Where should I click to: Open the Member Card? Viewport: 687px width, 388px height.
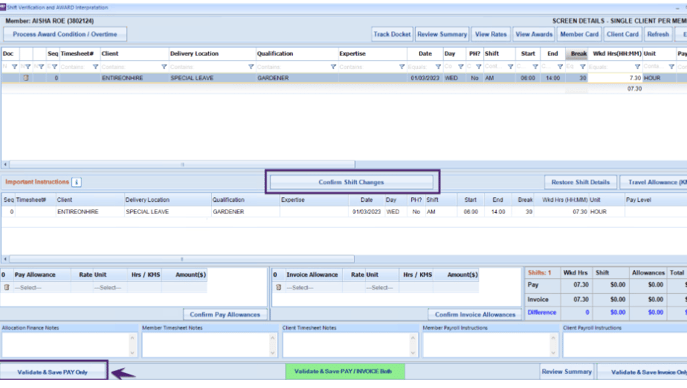pos(579,34)
